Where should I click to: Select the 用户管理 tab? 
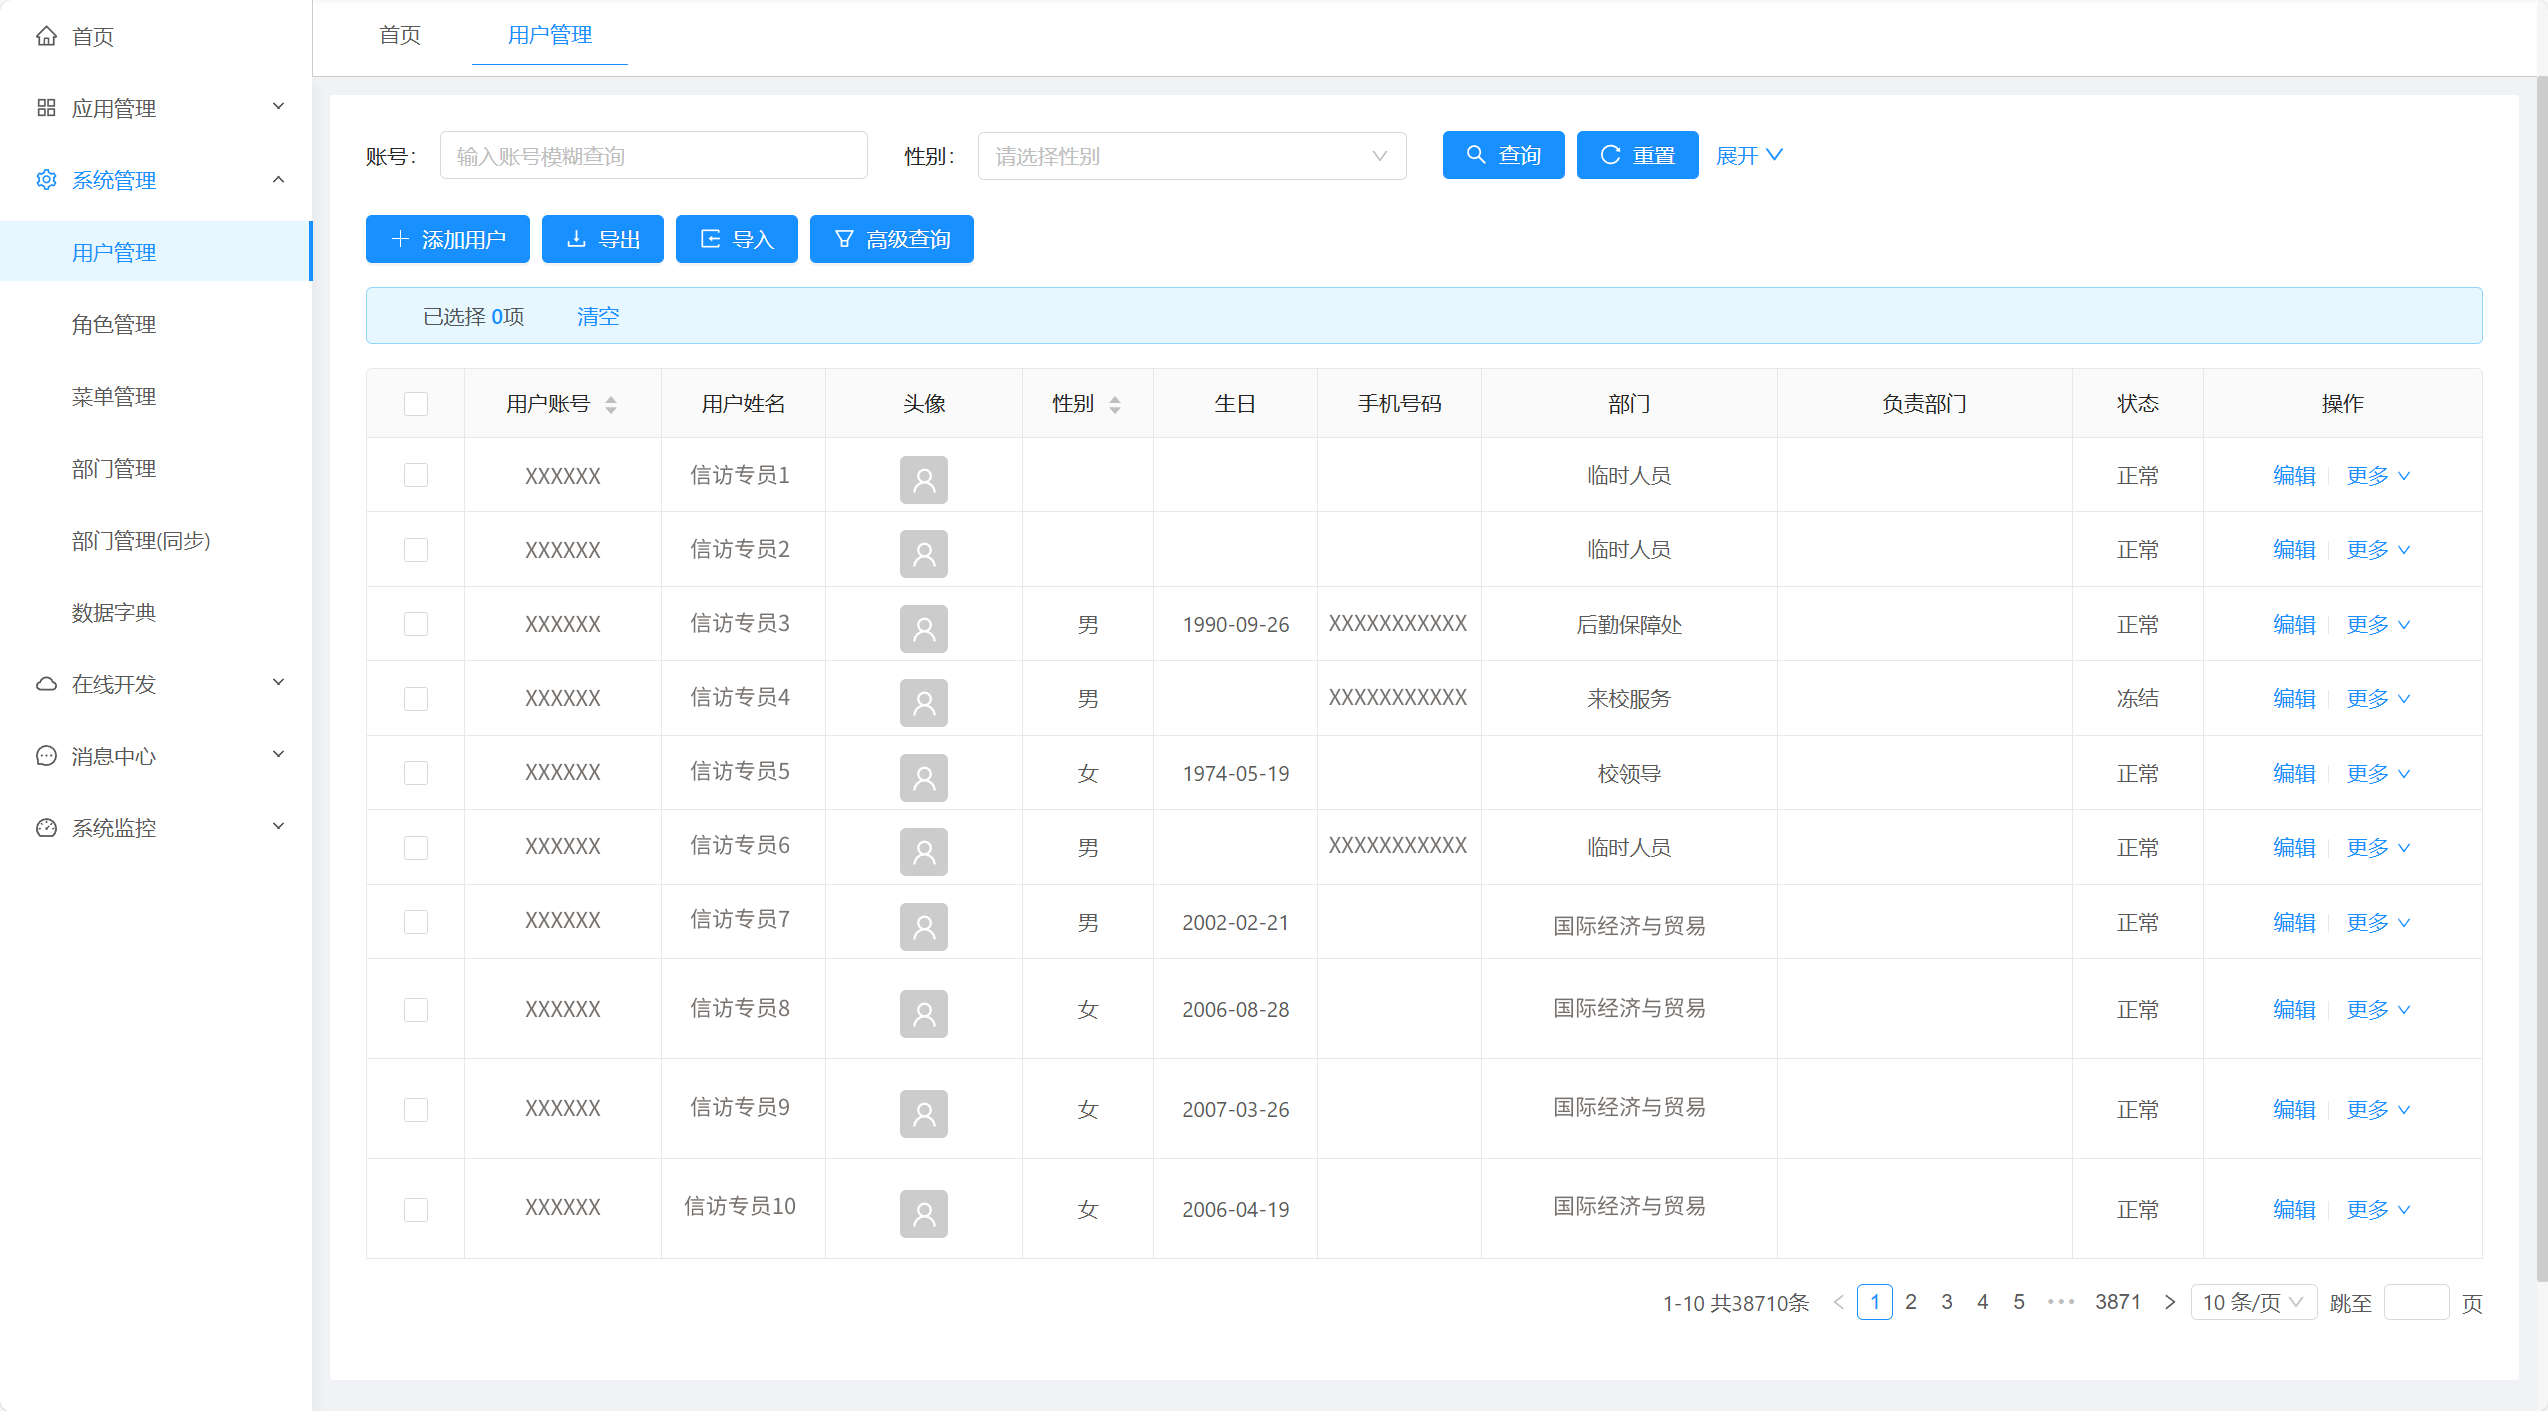click(x=550, y=35)
